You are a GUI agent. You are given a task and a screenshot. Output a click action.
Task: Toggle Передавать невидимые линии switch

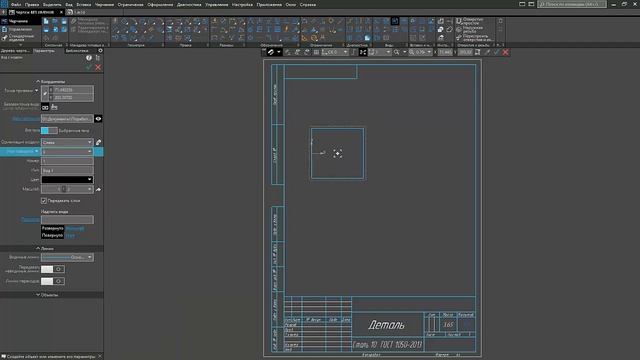coord(53,269)
